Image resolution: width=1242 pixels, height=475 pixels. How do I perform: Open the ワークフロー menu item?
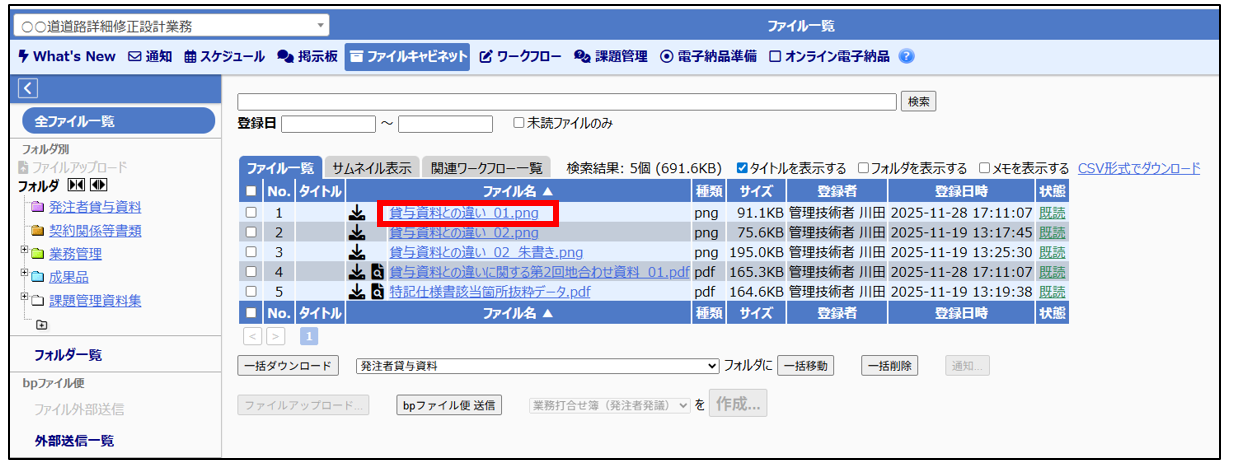click(521, 57)
